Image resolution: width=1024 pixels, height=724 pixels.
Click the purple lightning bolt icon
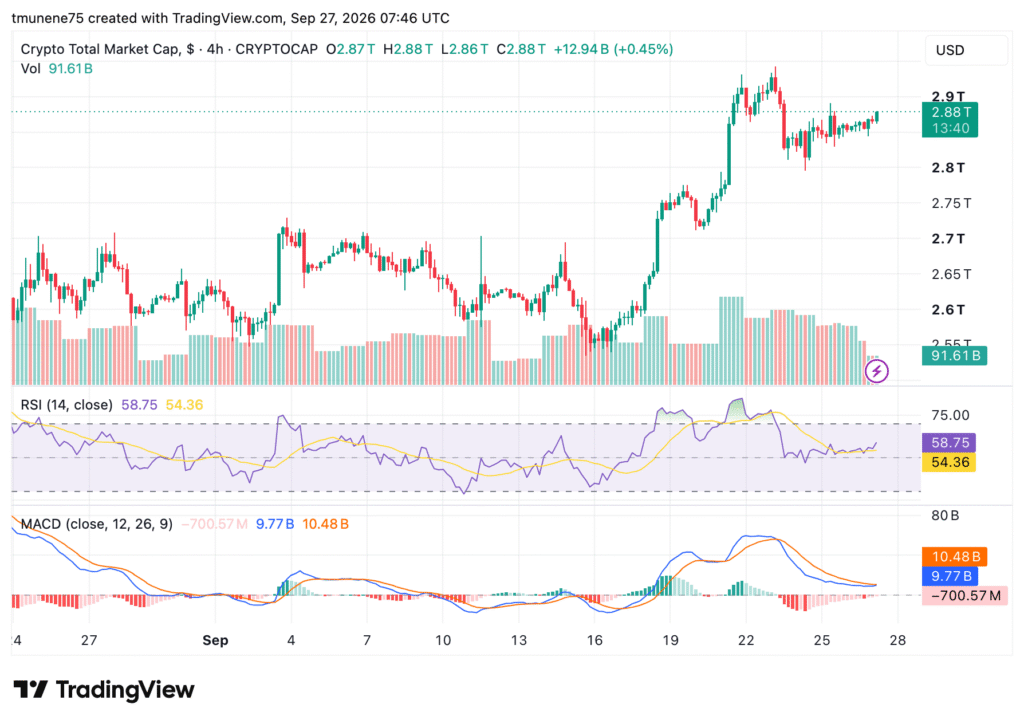[876, 371]
